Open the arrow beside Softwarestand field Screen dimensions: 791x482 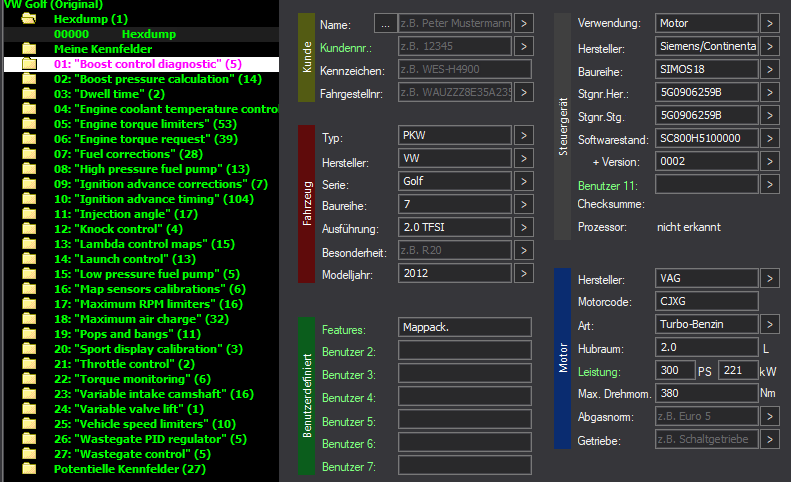(x=770, y=138)
